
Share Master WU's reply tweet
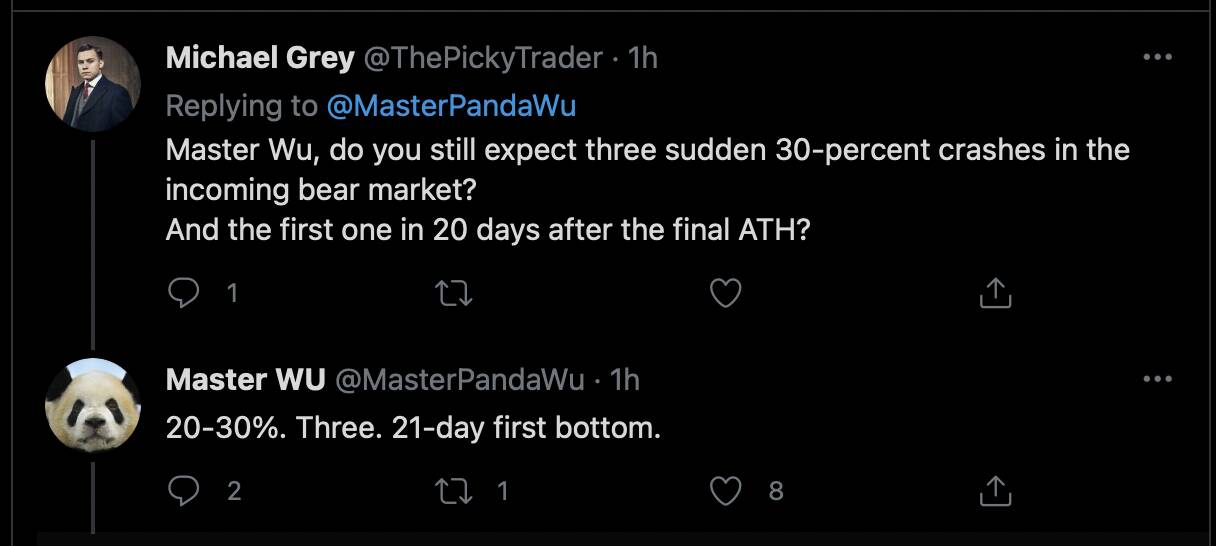pos(995,490)
